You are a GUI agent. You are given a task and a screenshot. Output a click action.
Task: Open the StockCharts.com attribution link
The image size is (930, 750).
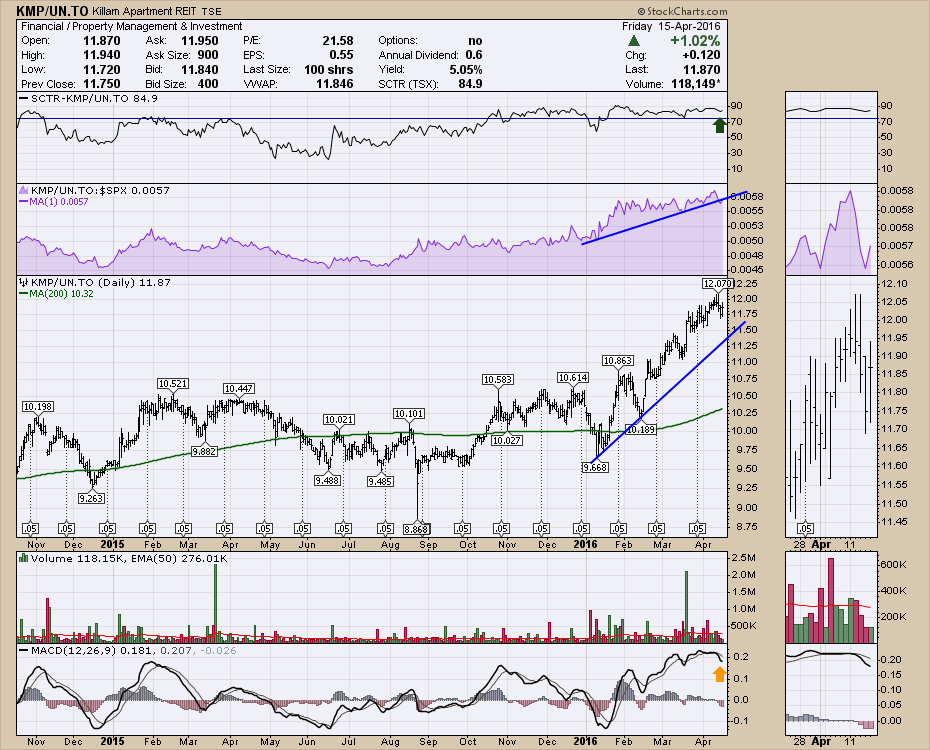point(682,11)
